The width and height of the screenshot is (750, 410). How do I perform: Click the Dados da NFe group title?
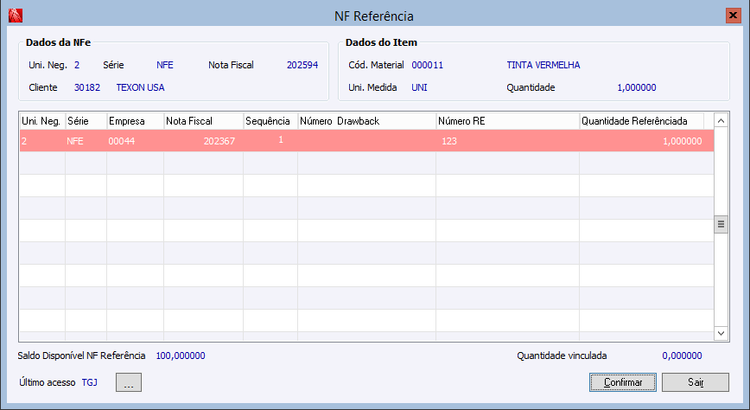coord(58,43)
